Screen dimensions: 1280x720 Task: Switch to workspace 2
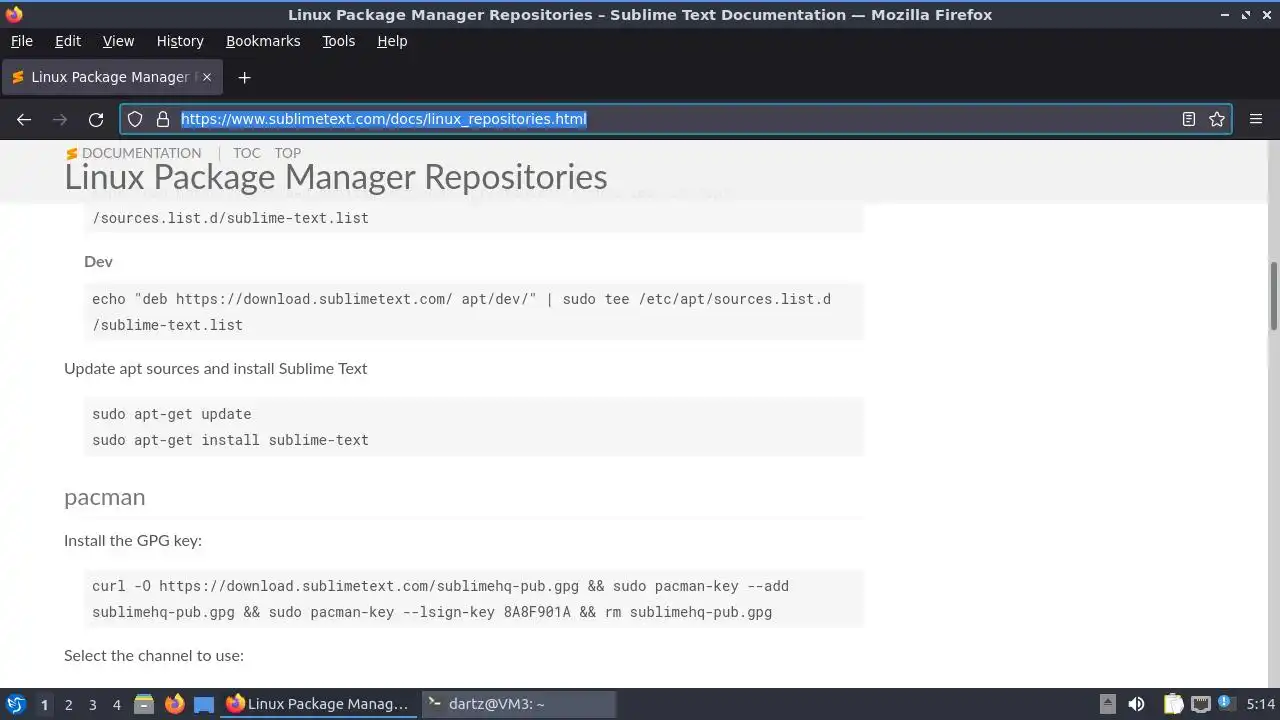68,704
